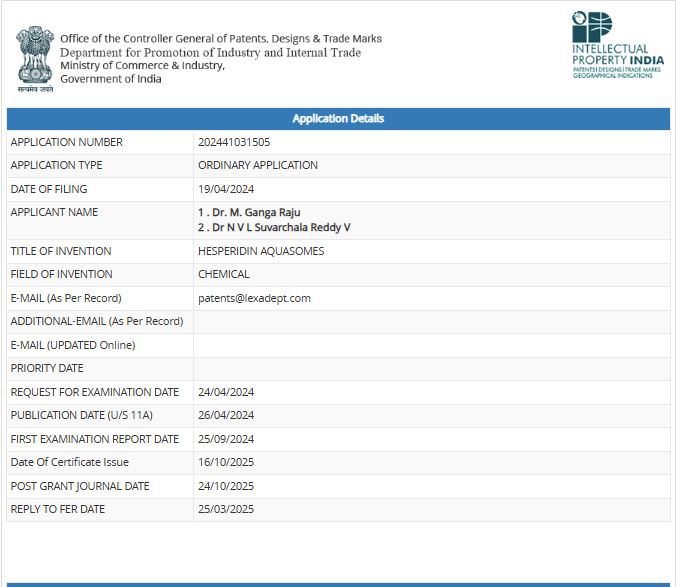Click the Intellectual Property India logo
This screenshot has height=587, width=680.
pos(617,46)
